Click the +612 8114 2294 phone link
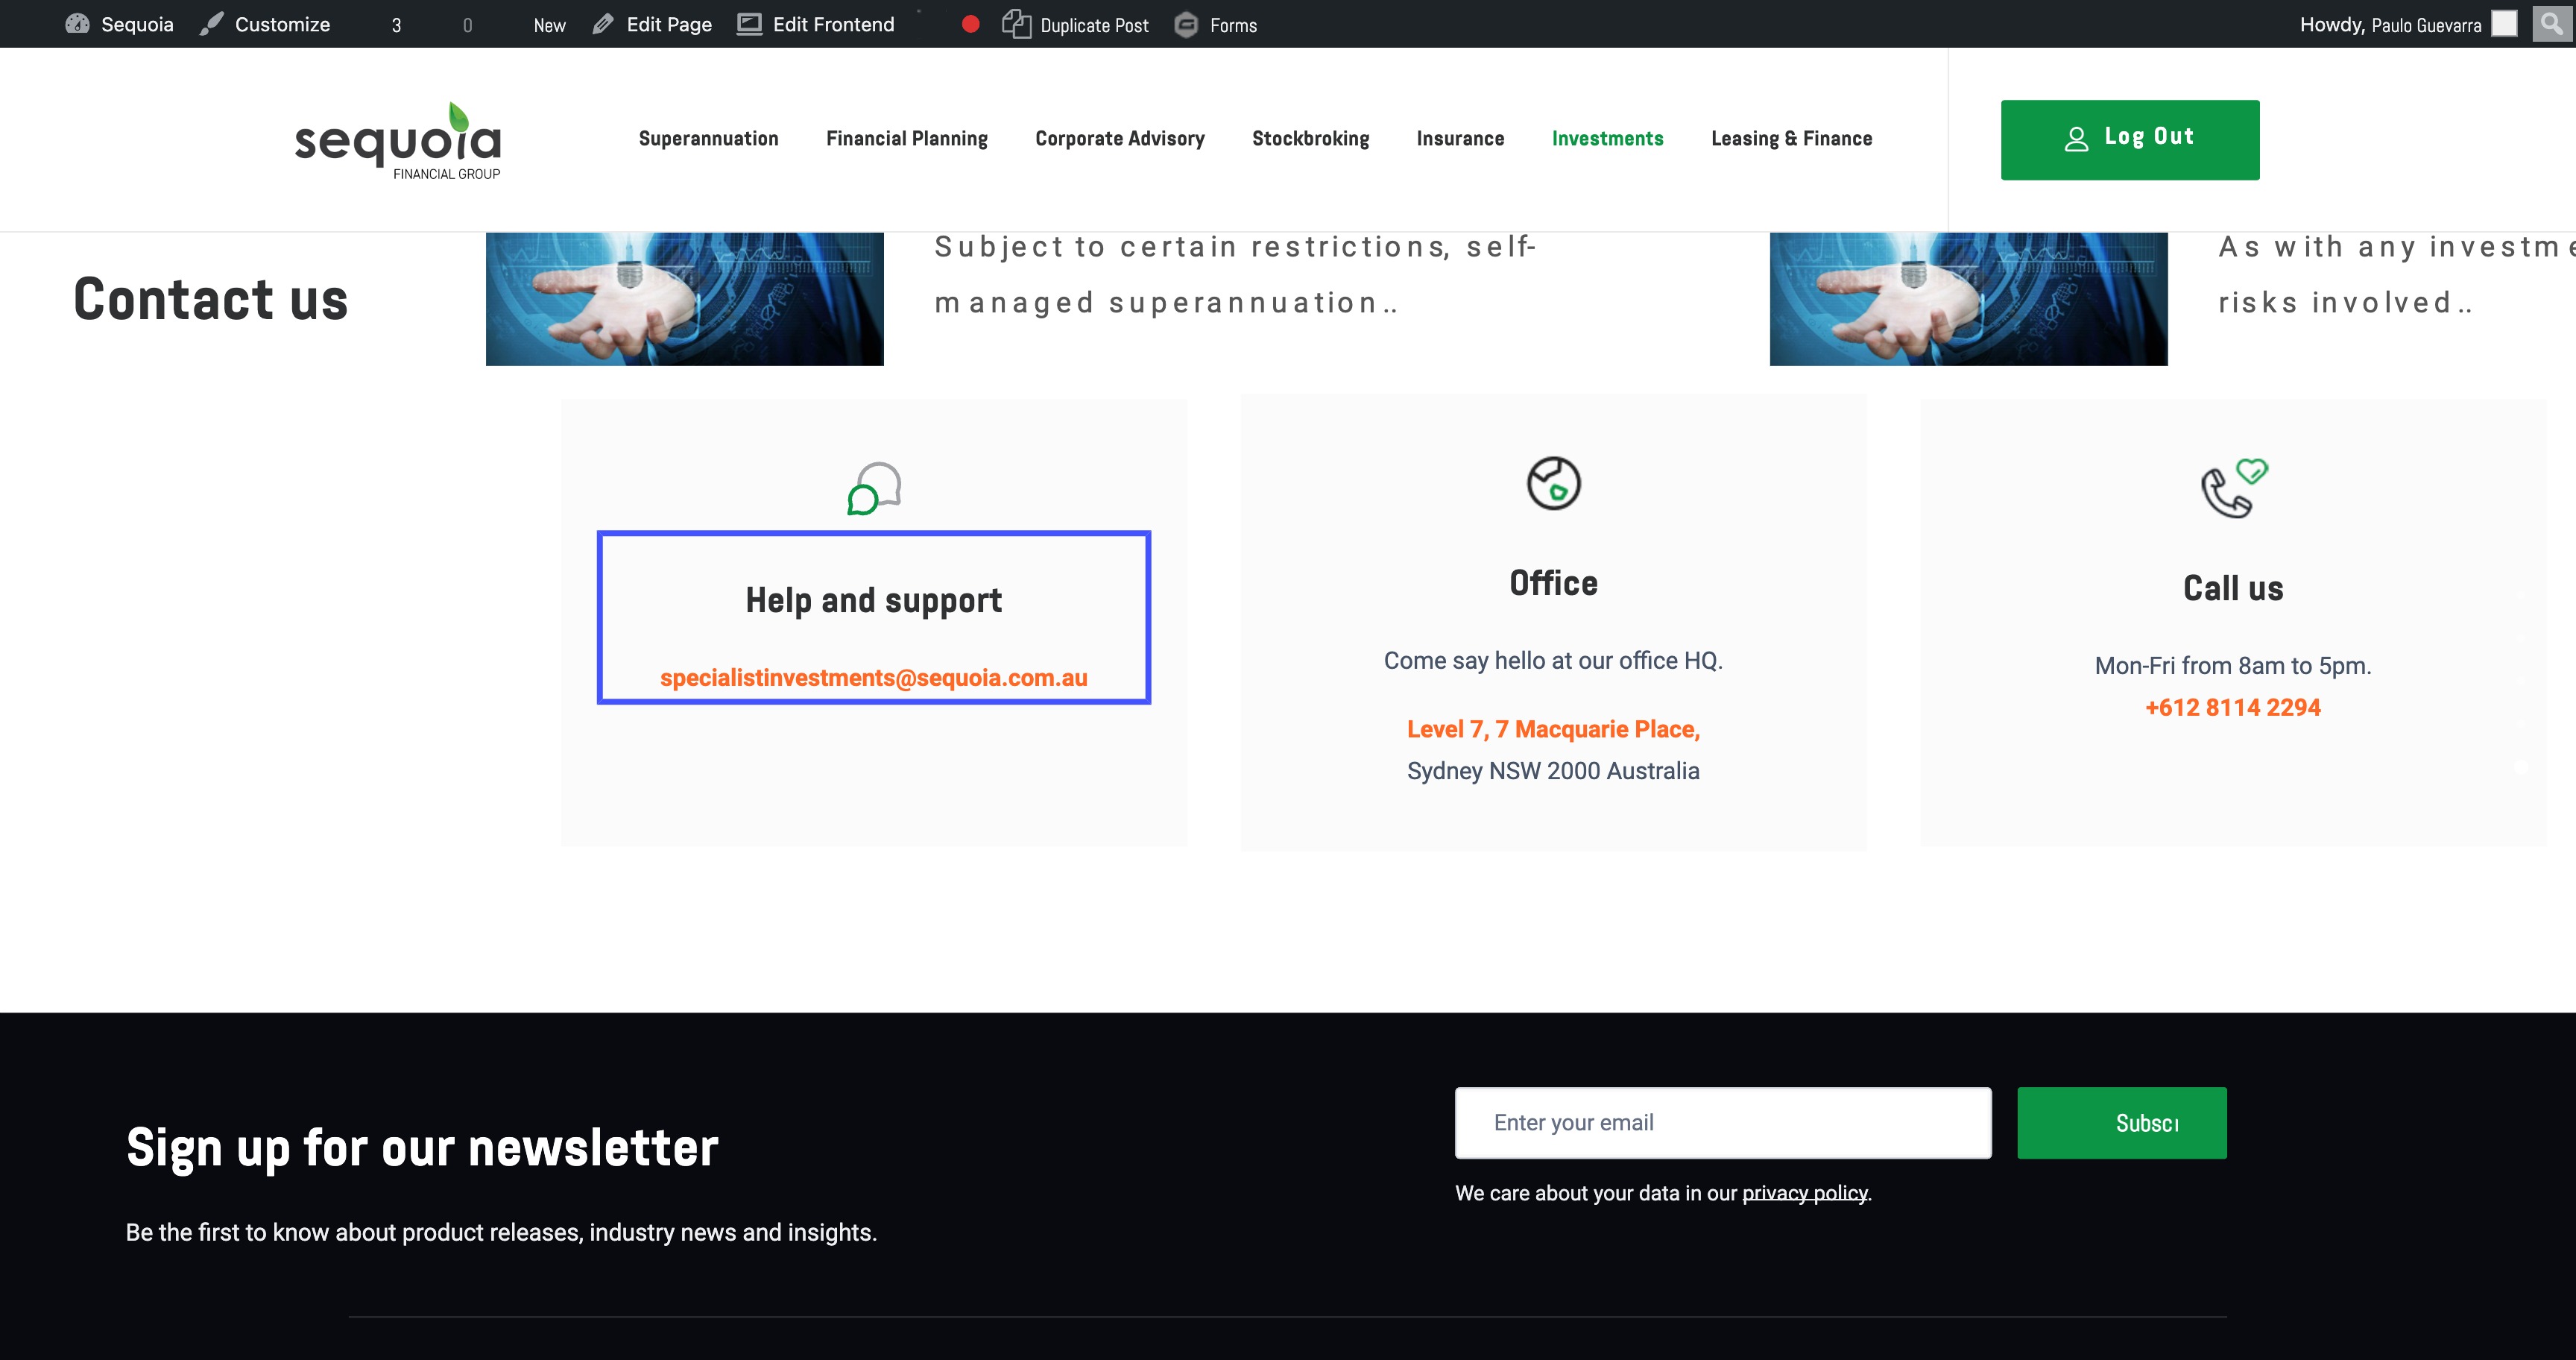2576x1360 pixels. click(2232, 708)
